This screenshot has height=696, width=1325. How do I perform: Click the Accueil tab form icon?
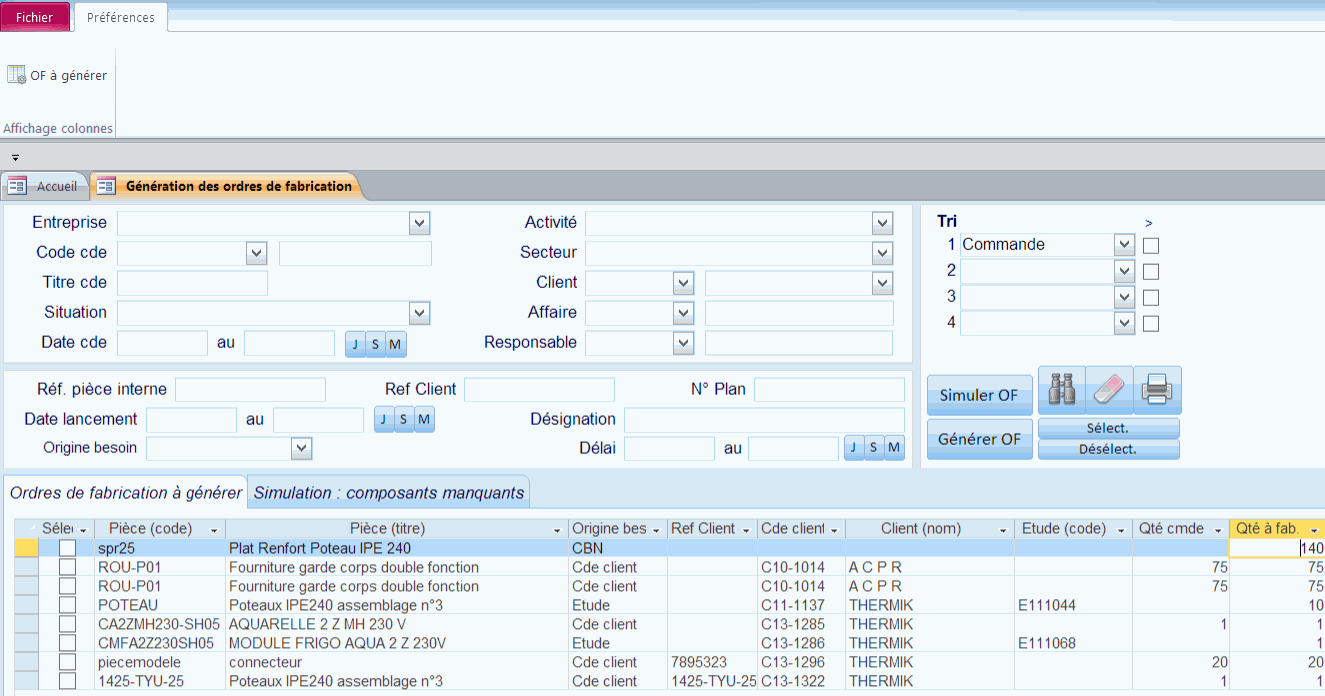(x=17, y=186)
